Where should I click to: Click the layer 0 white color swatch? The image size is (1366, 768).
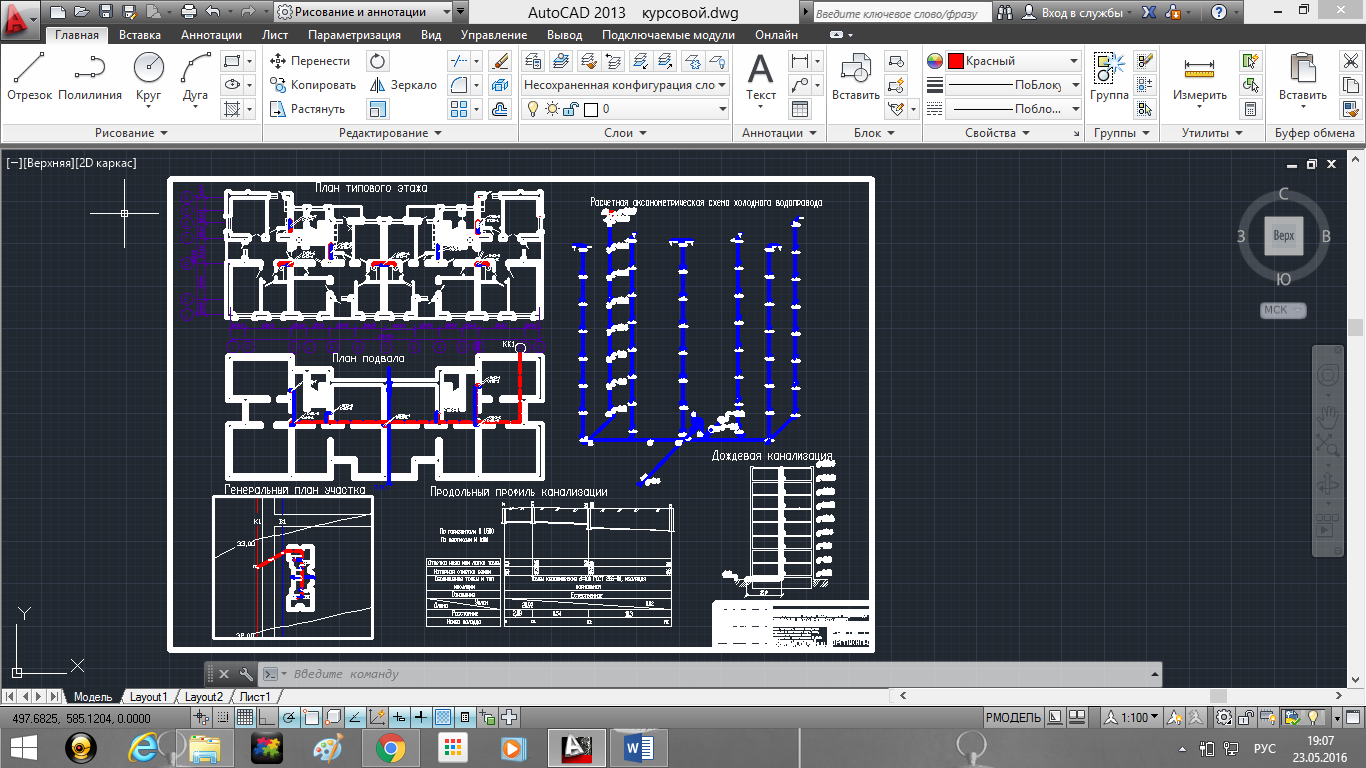590,109
